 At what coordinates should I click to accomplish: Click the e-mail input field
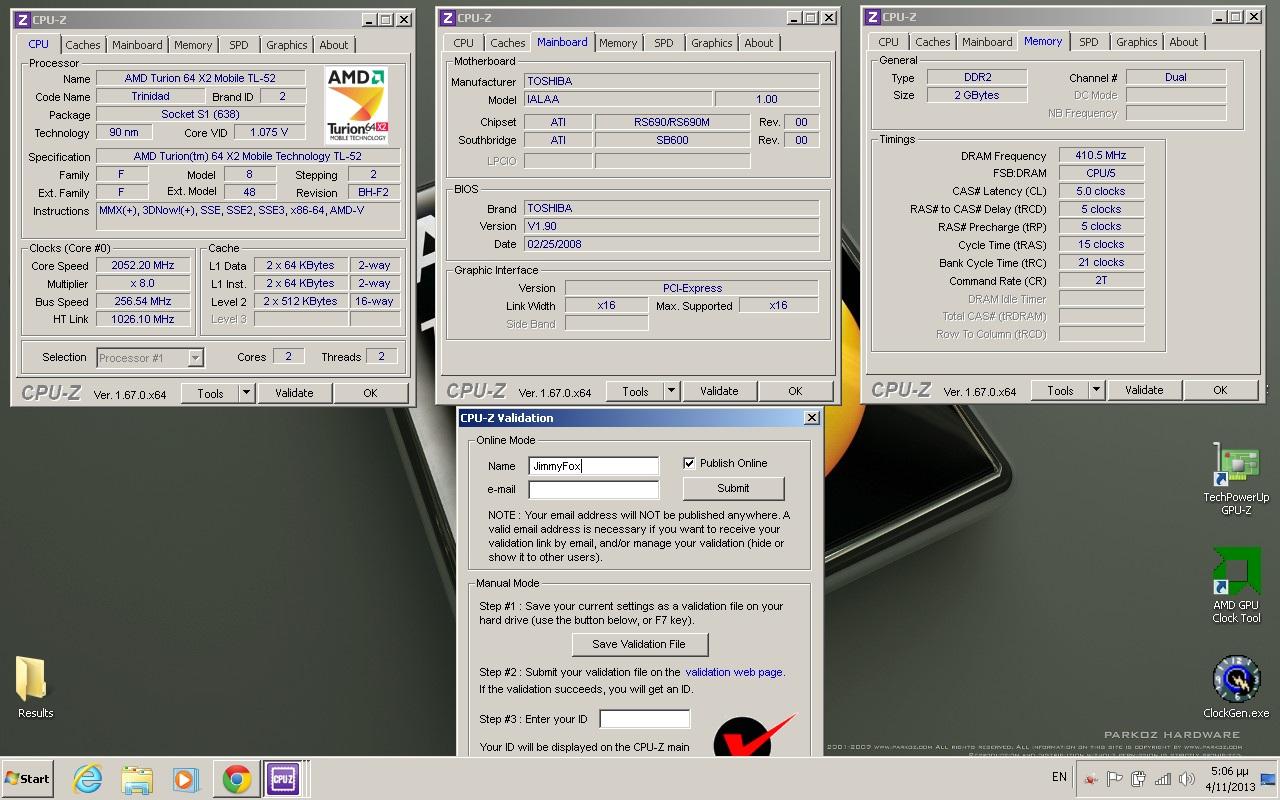point(594,490)
